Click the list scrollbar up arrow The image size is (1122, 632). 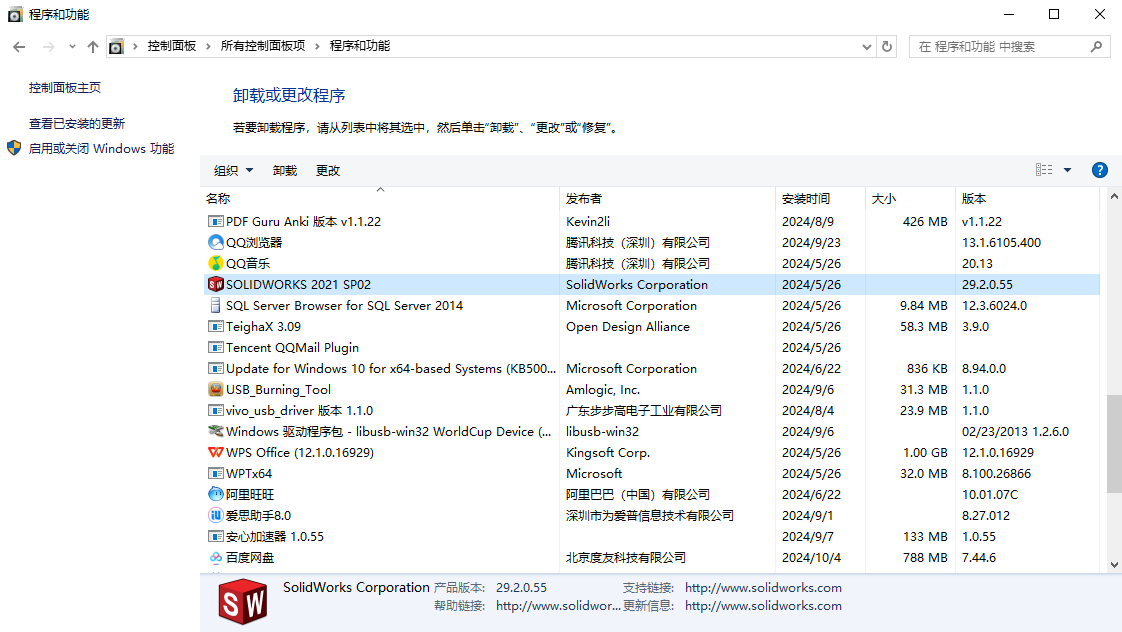coord(1114,196)
